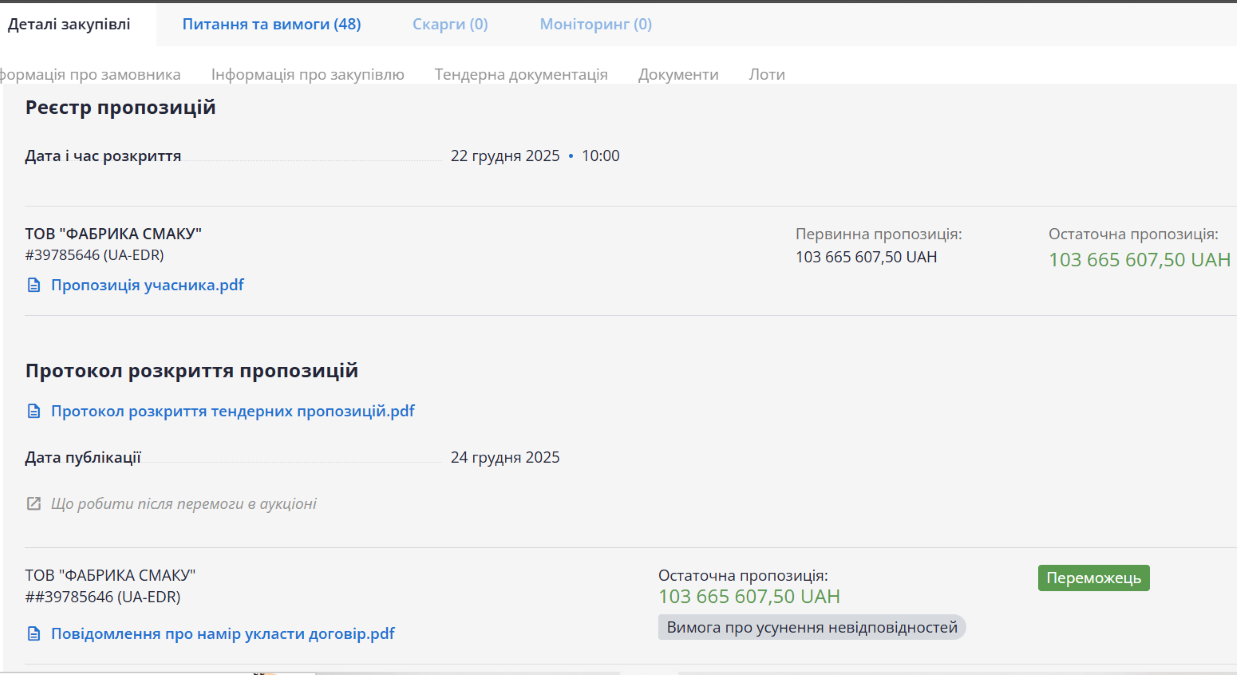Open the Питання та вимоги (48) tab
The width and height of the screenshot is (1237, 675).
(271, 24)
